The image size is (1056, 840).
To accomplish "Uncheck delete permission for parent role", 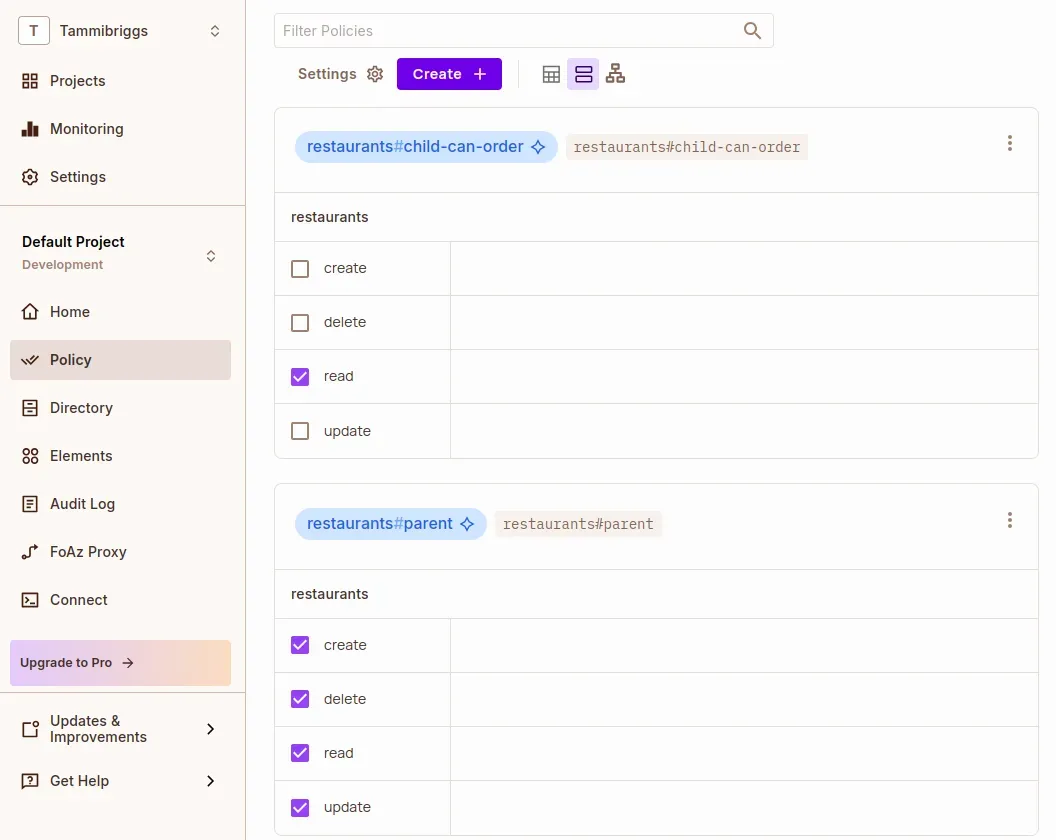I will click(x=300, y=699).
